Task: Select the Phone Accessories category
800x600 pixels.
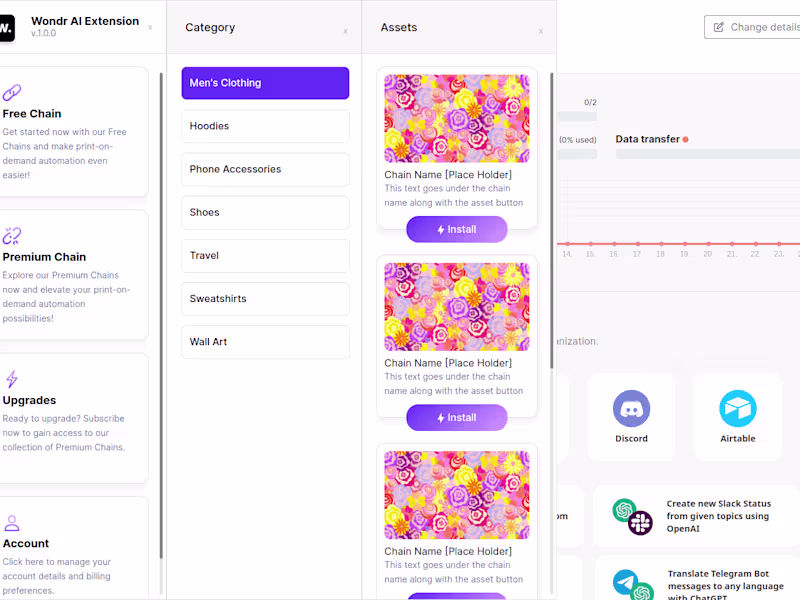Action: pyautogui.click(x=265, y=169)
